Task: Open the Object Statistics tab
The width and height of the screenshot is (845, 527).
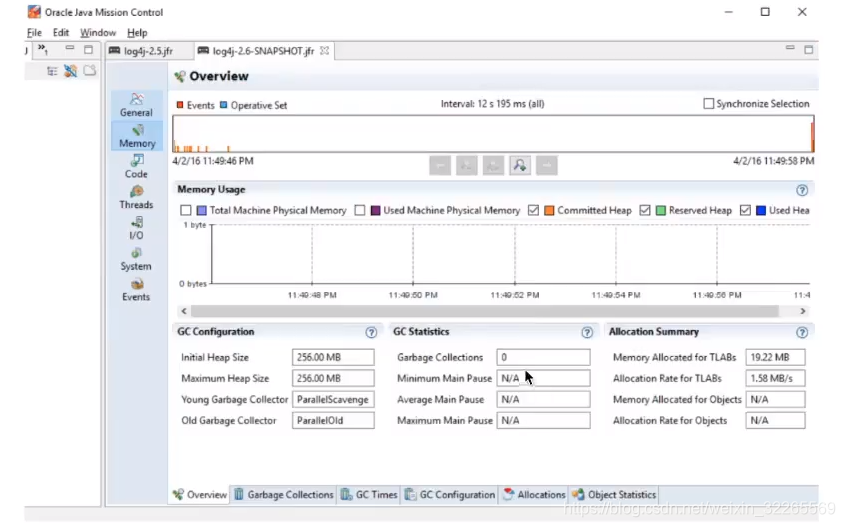Action: 614,495
